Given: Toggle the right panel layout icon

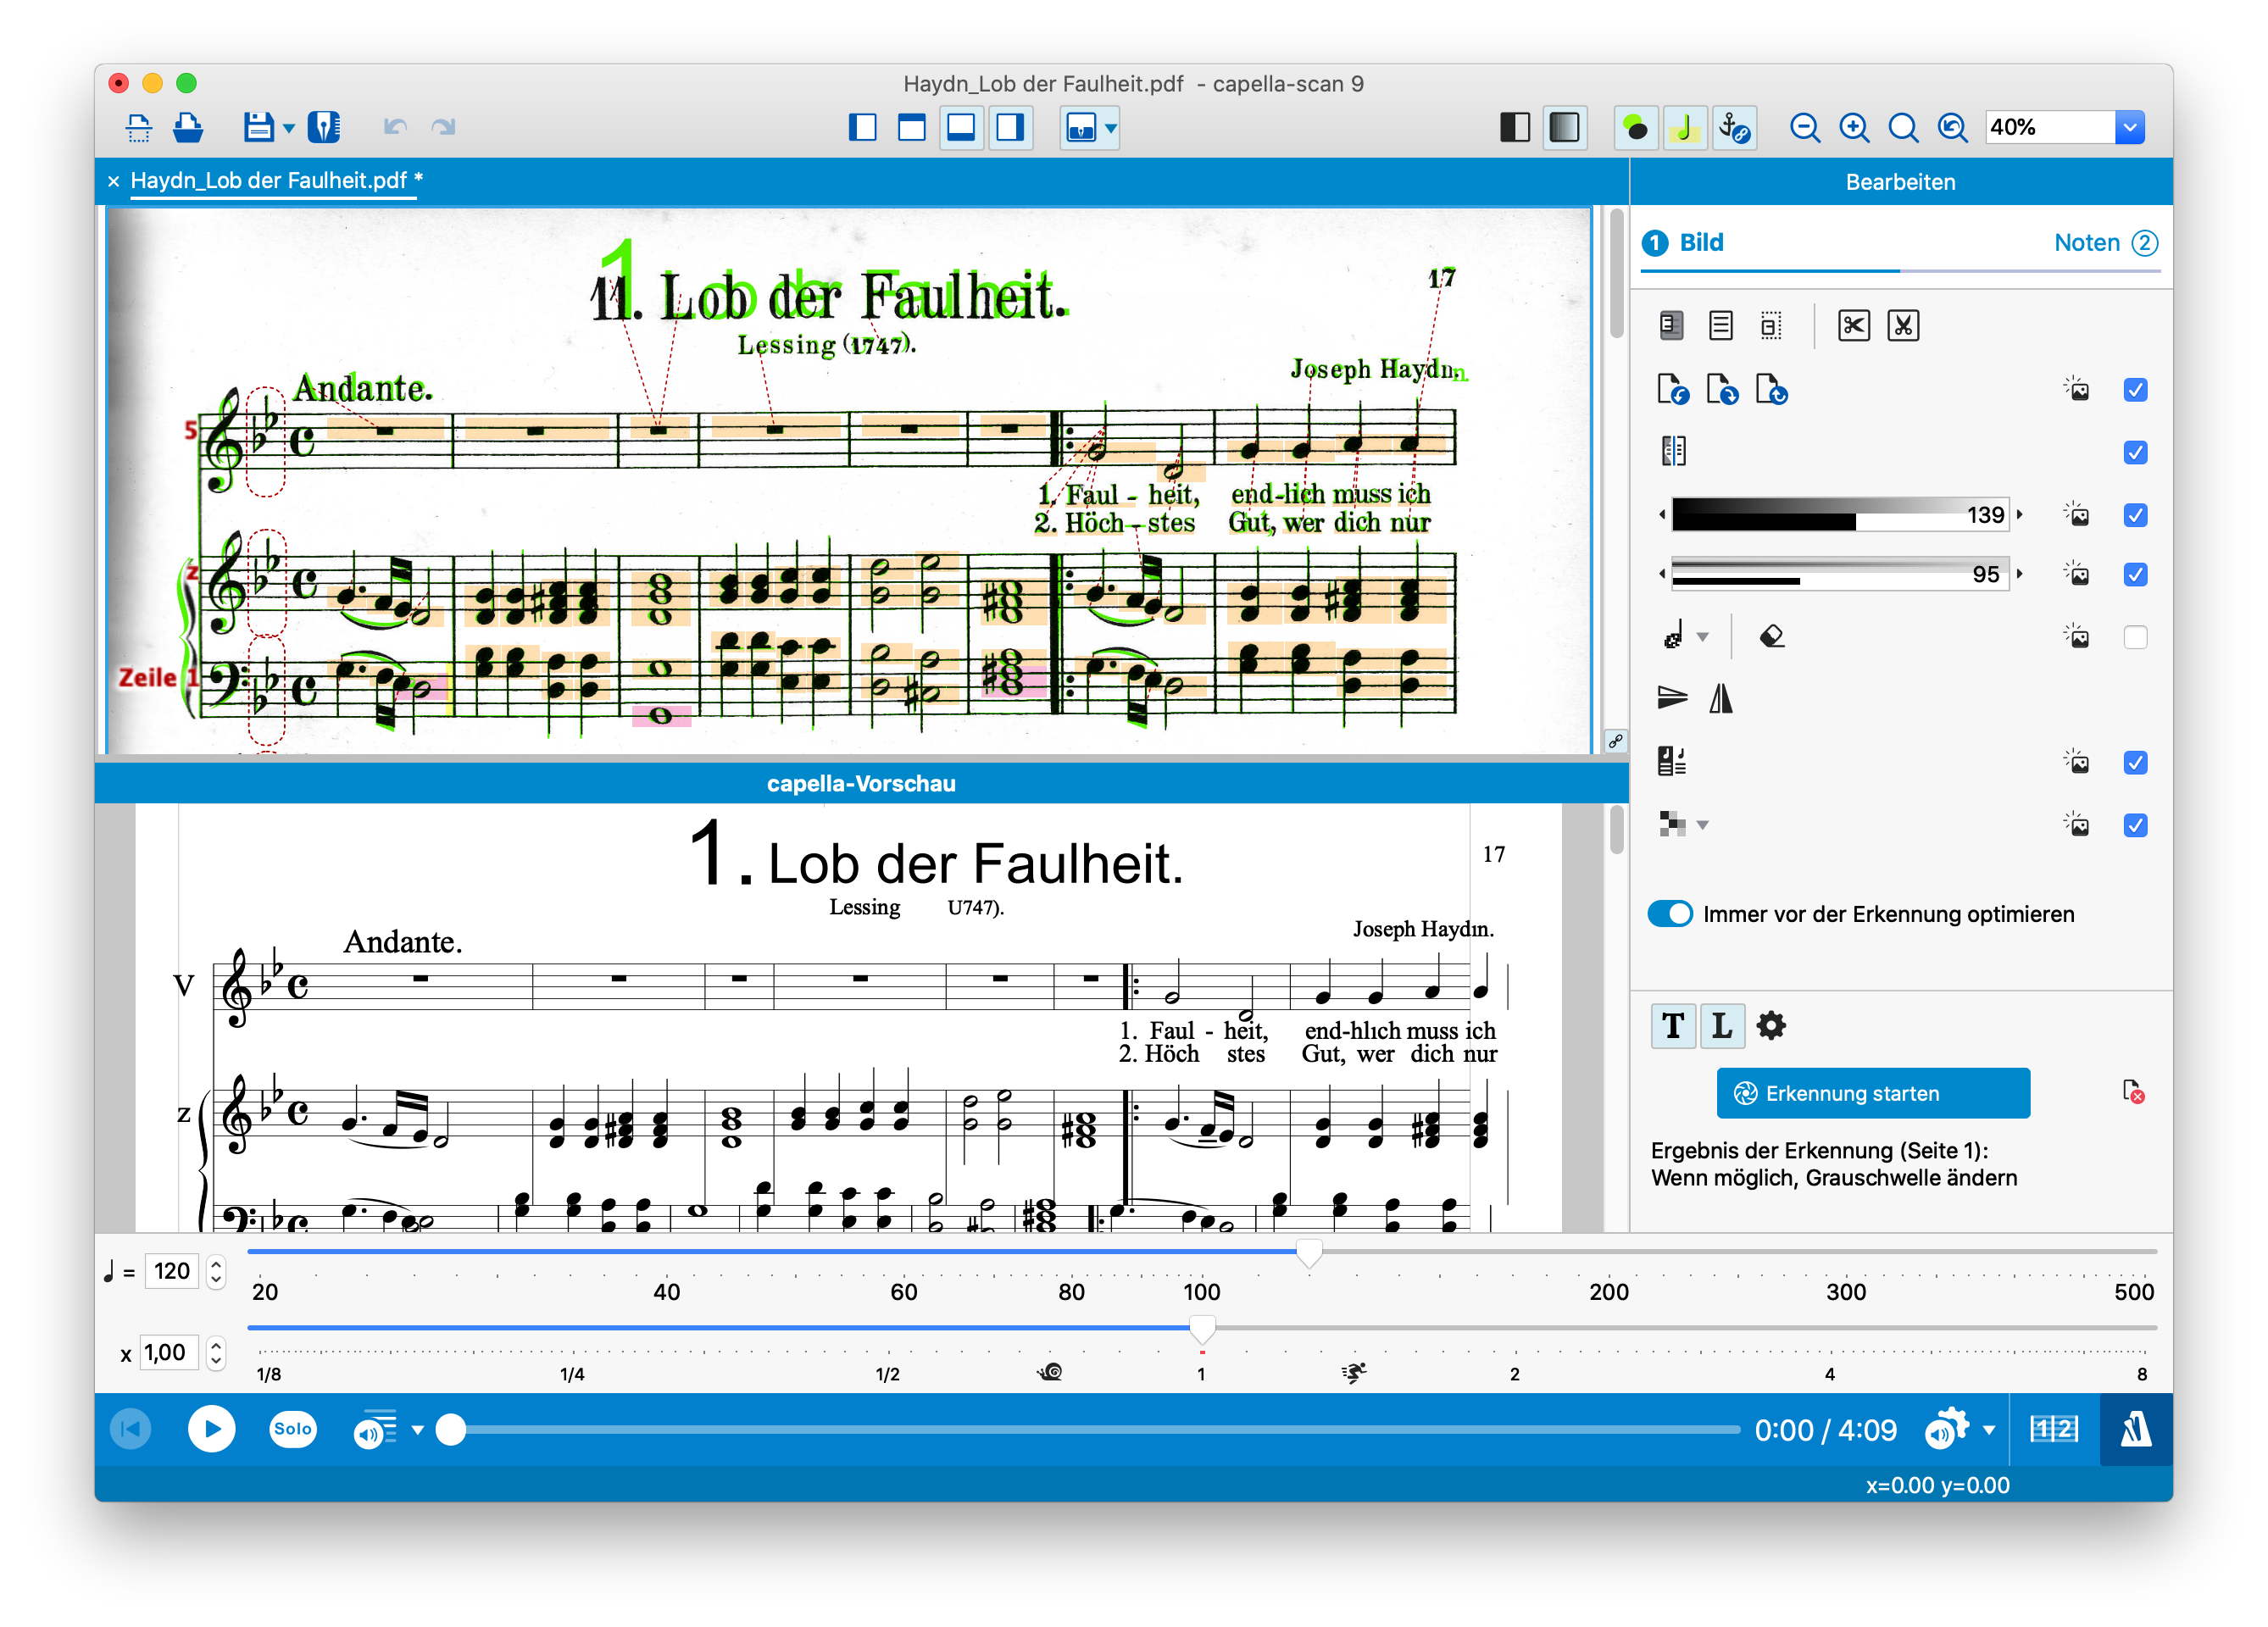Looking at the screenshot, I should pyautogui.click(x=1010, y=128).
